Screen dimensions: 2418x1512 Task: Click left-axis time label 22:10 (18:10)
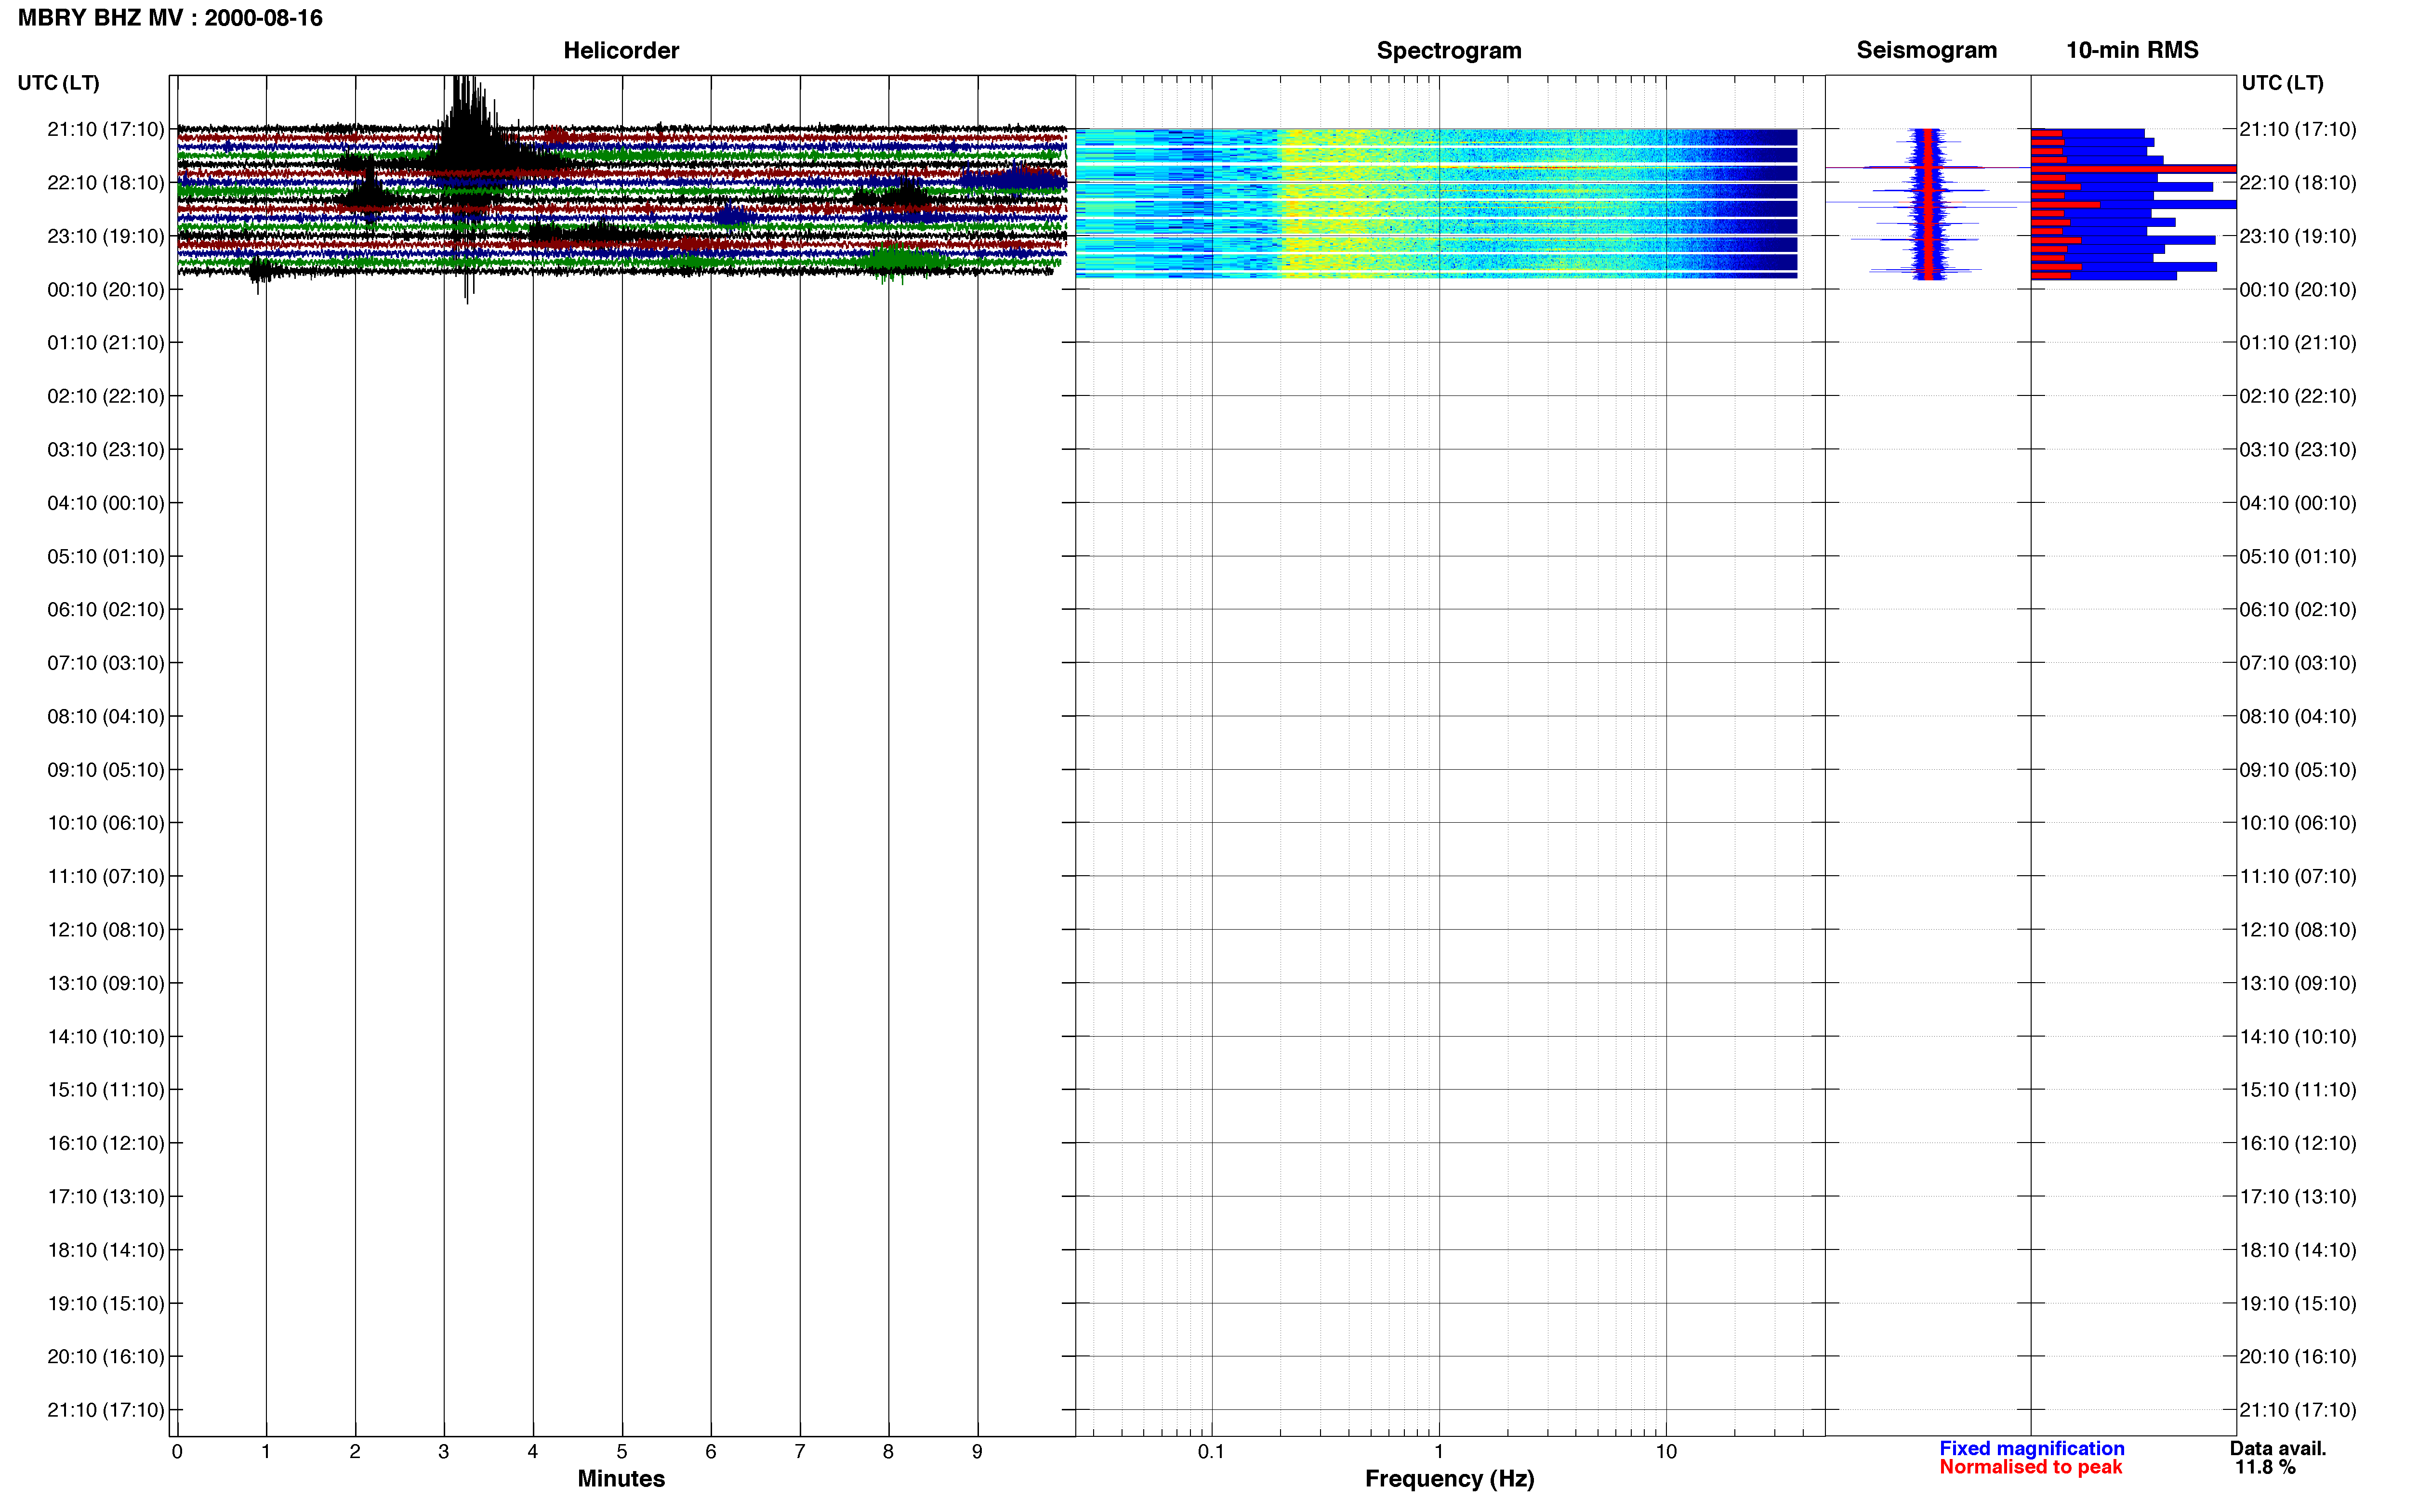[106, 183]
